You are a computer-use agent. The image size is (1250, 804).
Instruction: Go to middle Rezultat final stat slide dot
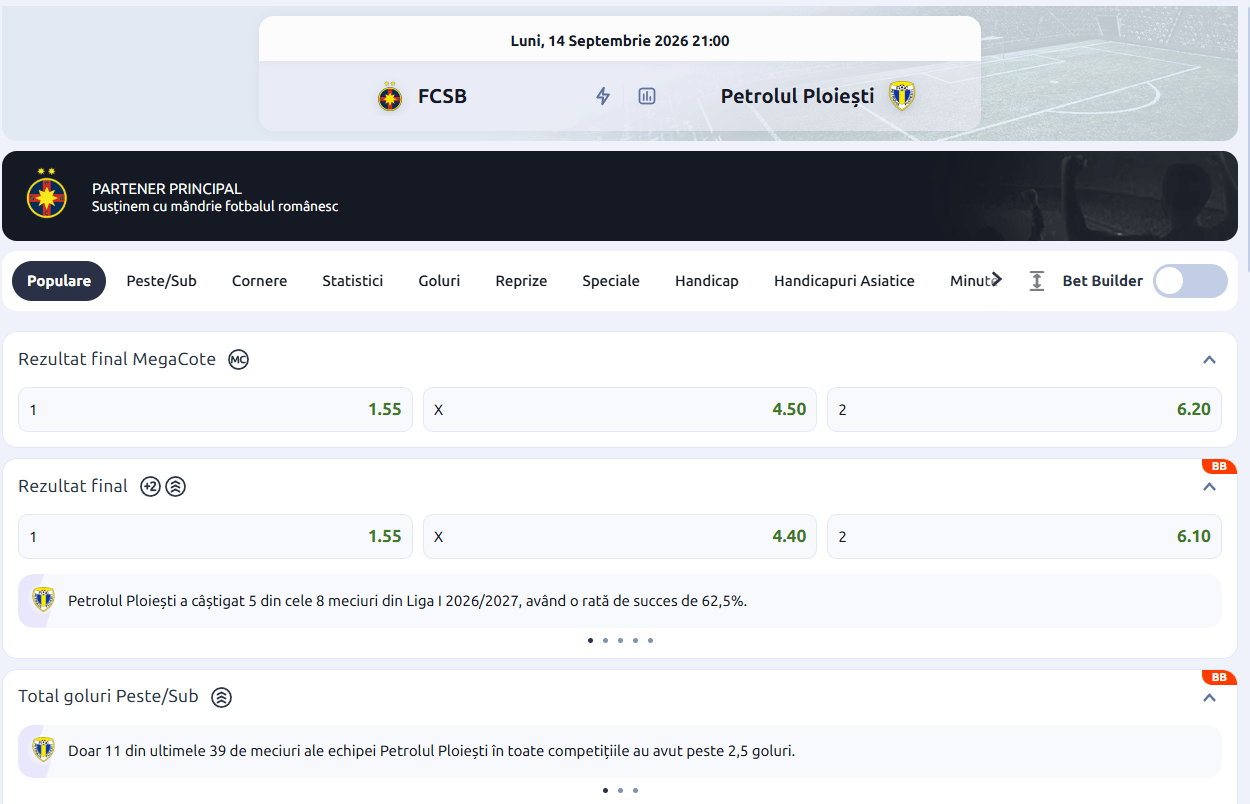pos(620,640)
